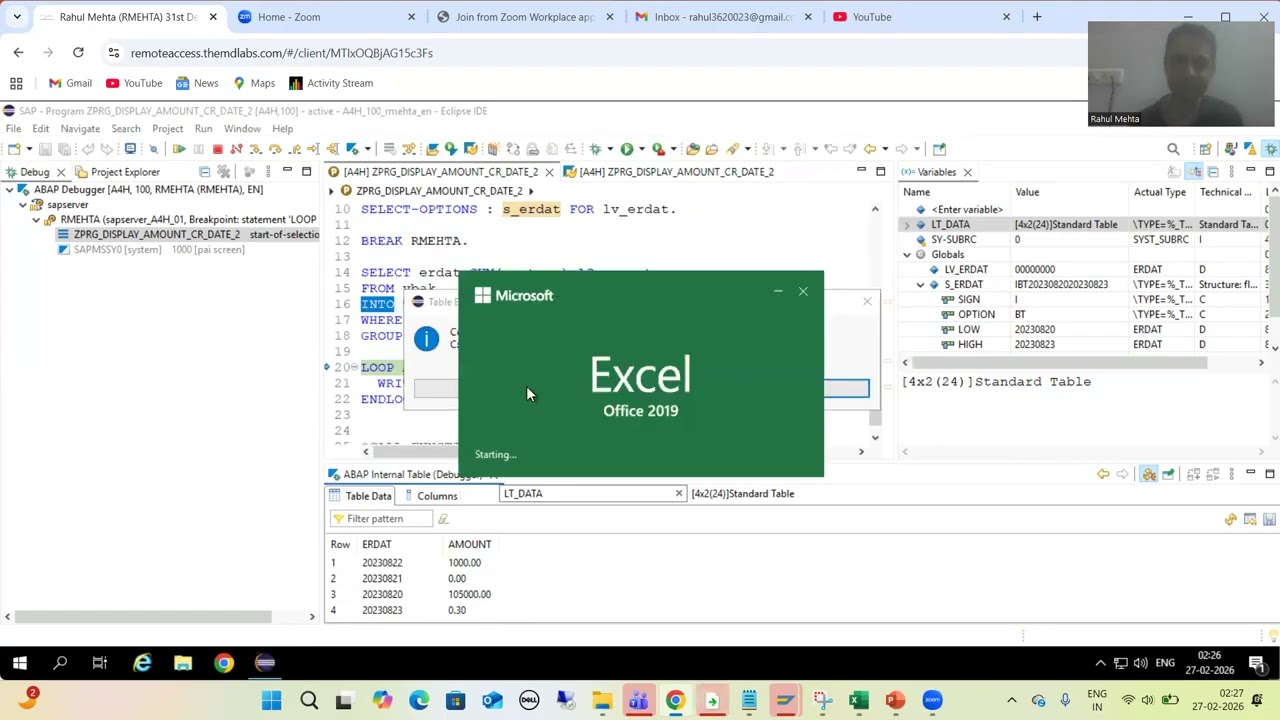Viewport: 1280px width, 720px height.
Task: Reload the remote access page
Action: coord(78,53)
